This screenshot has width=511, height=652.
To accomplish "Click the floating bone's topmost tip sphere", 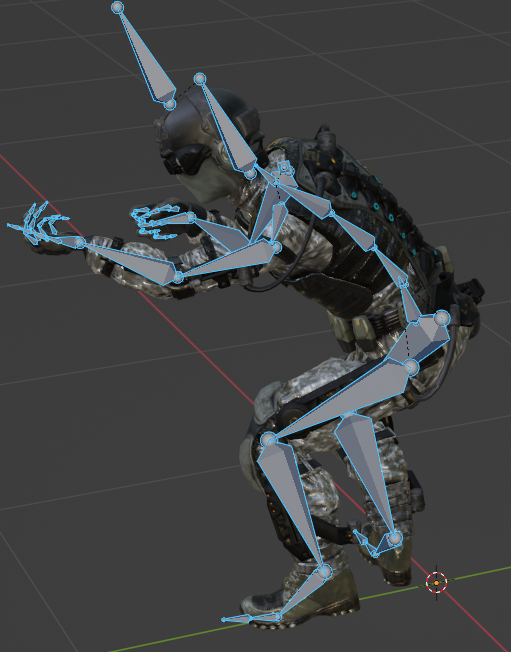I will [x=118, y=7].
